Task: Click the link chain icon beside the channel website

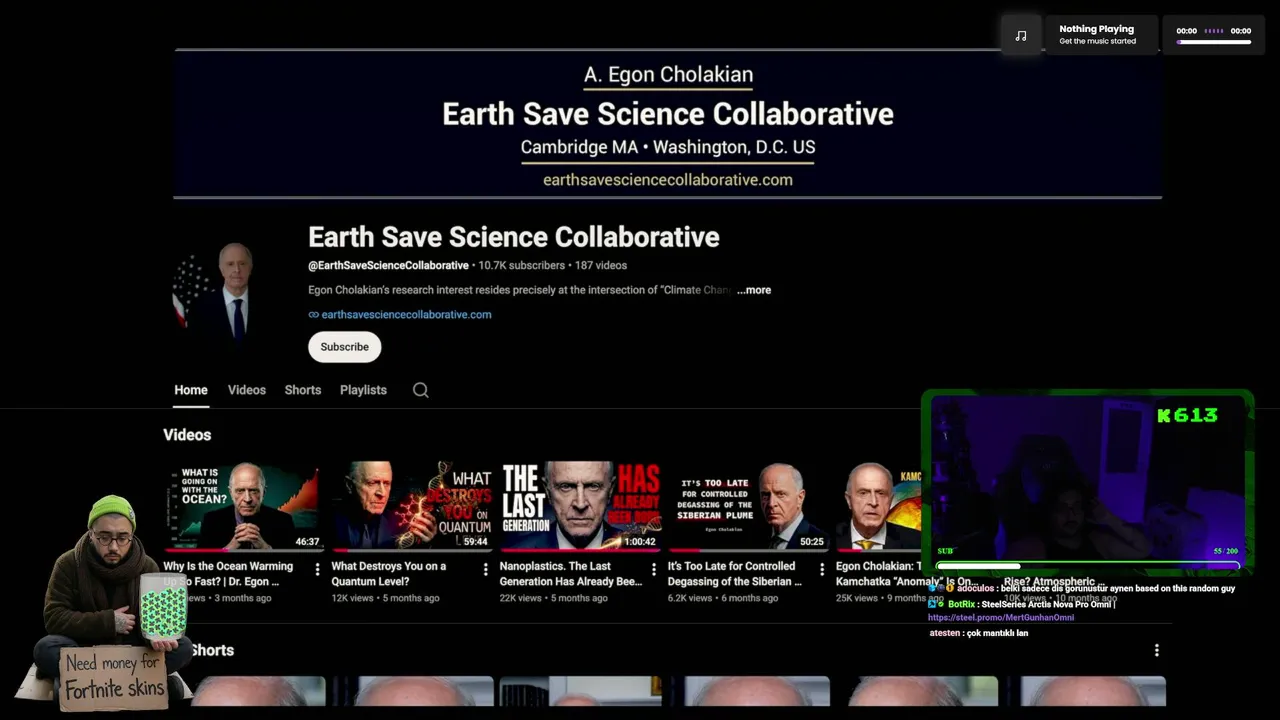Action: [314, 314]
